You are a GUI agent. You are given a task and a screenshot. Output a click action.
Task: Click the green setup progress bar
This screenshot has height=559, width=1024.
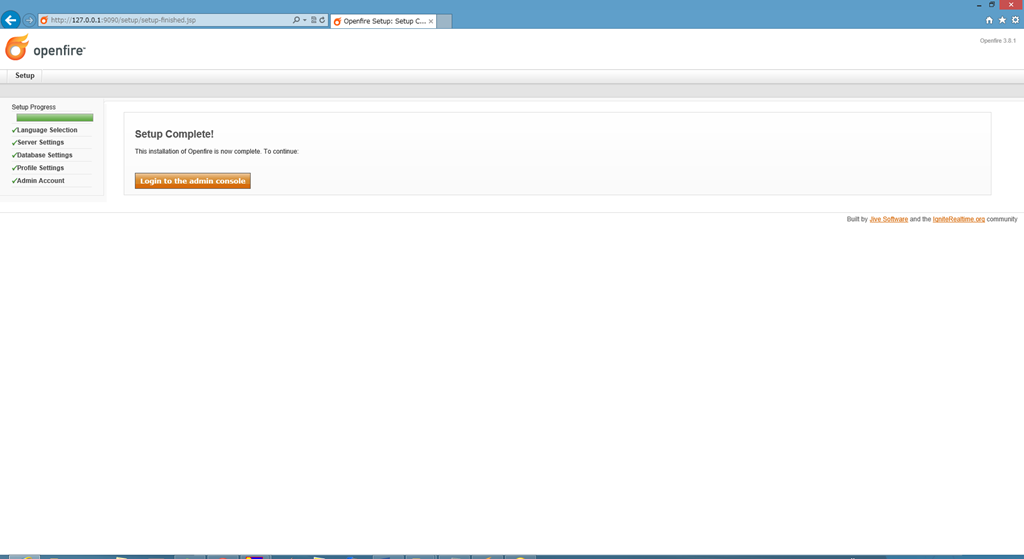pos(55,118)
